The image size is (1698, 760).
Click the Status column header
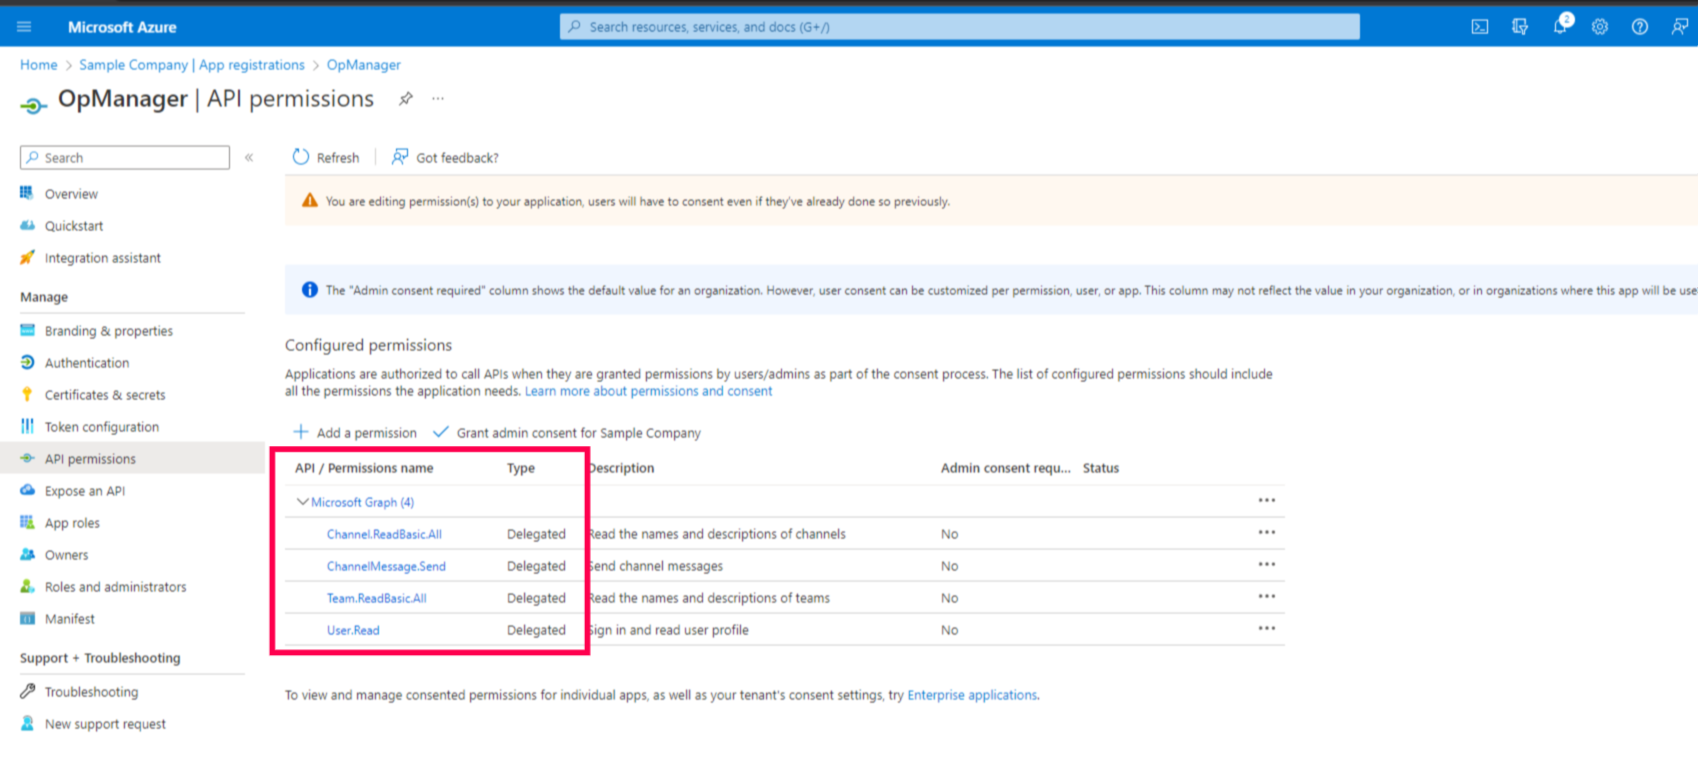tap(1101, 468)
